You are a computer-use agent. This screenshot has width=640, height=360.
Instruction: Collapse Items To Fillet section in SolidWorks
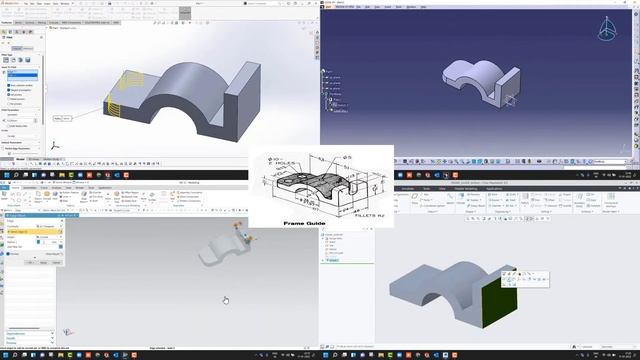(x=39, y=67)
